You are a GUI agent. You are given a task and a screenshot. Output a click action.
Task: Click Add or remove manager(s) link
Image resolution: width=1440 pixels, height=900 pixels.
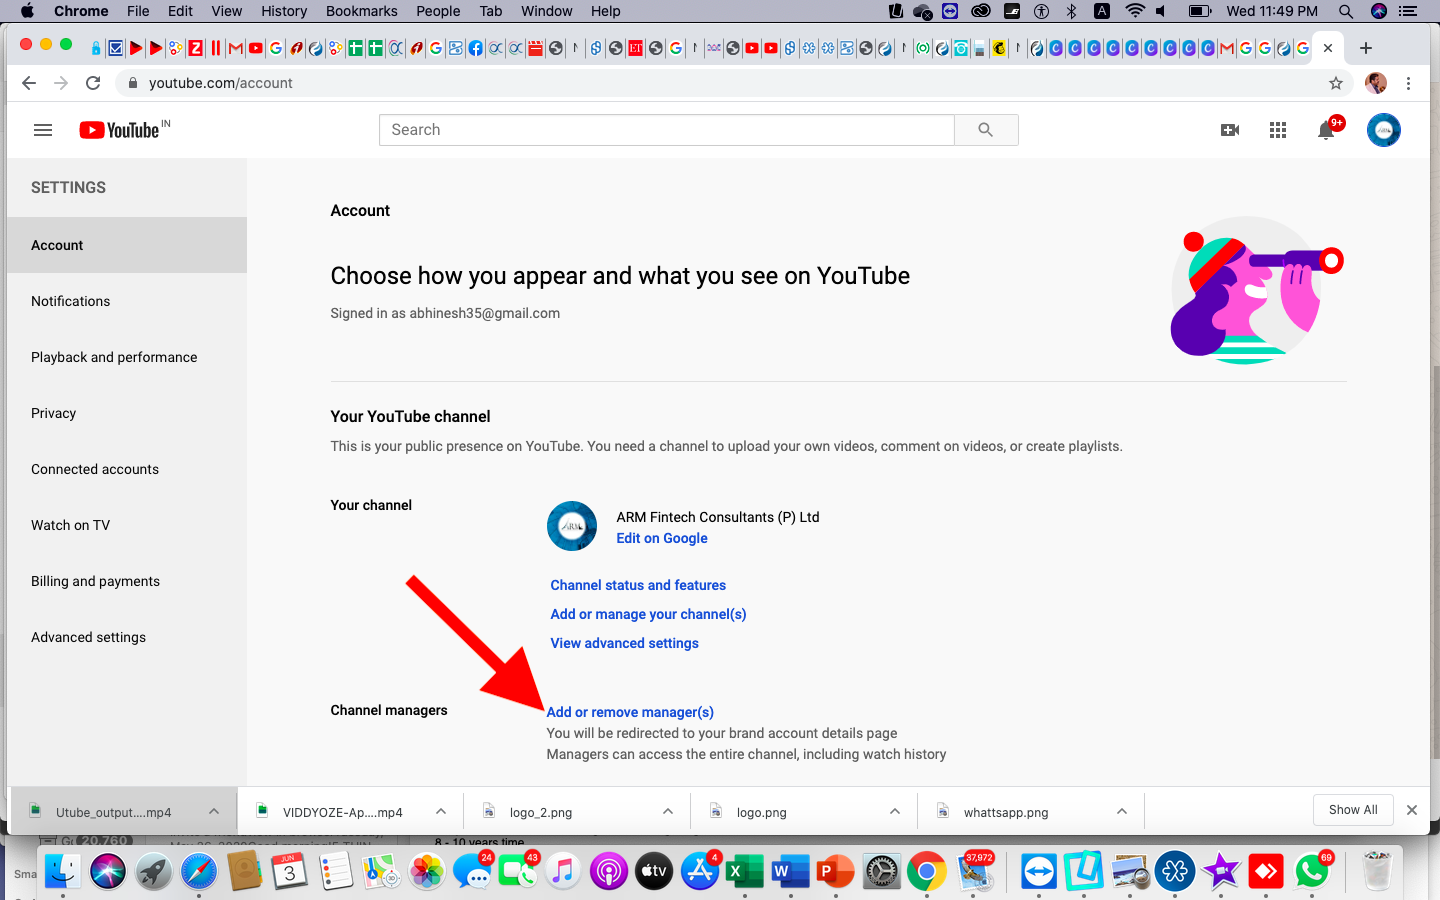coord(630,712)
